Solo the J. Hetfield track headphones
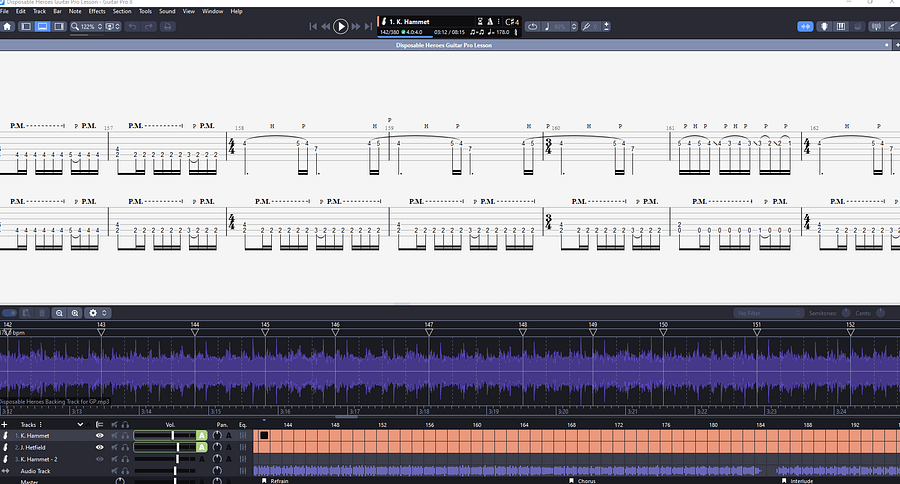Viewport: 900px width, 484px height. 125,447
